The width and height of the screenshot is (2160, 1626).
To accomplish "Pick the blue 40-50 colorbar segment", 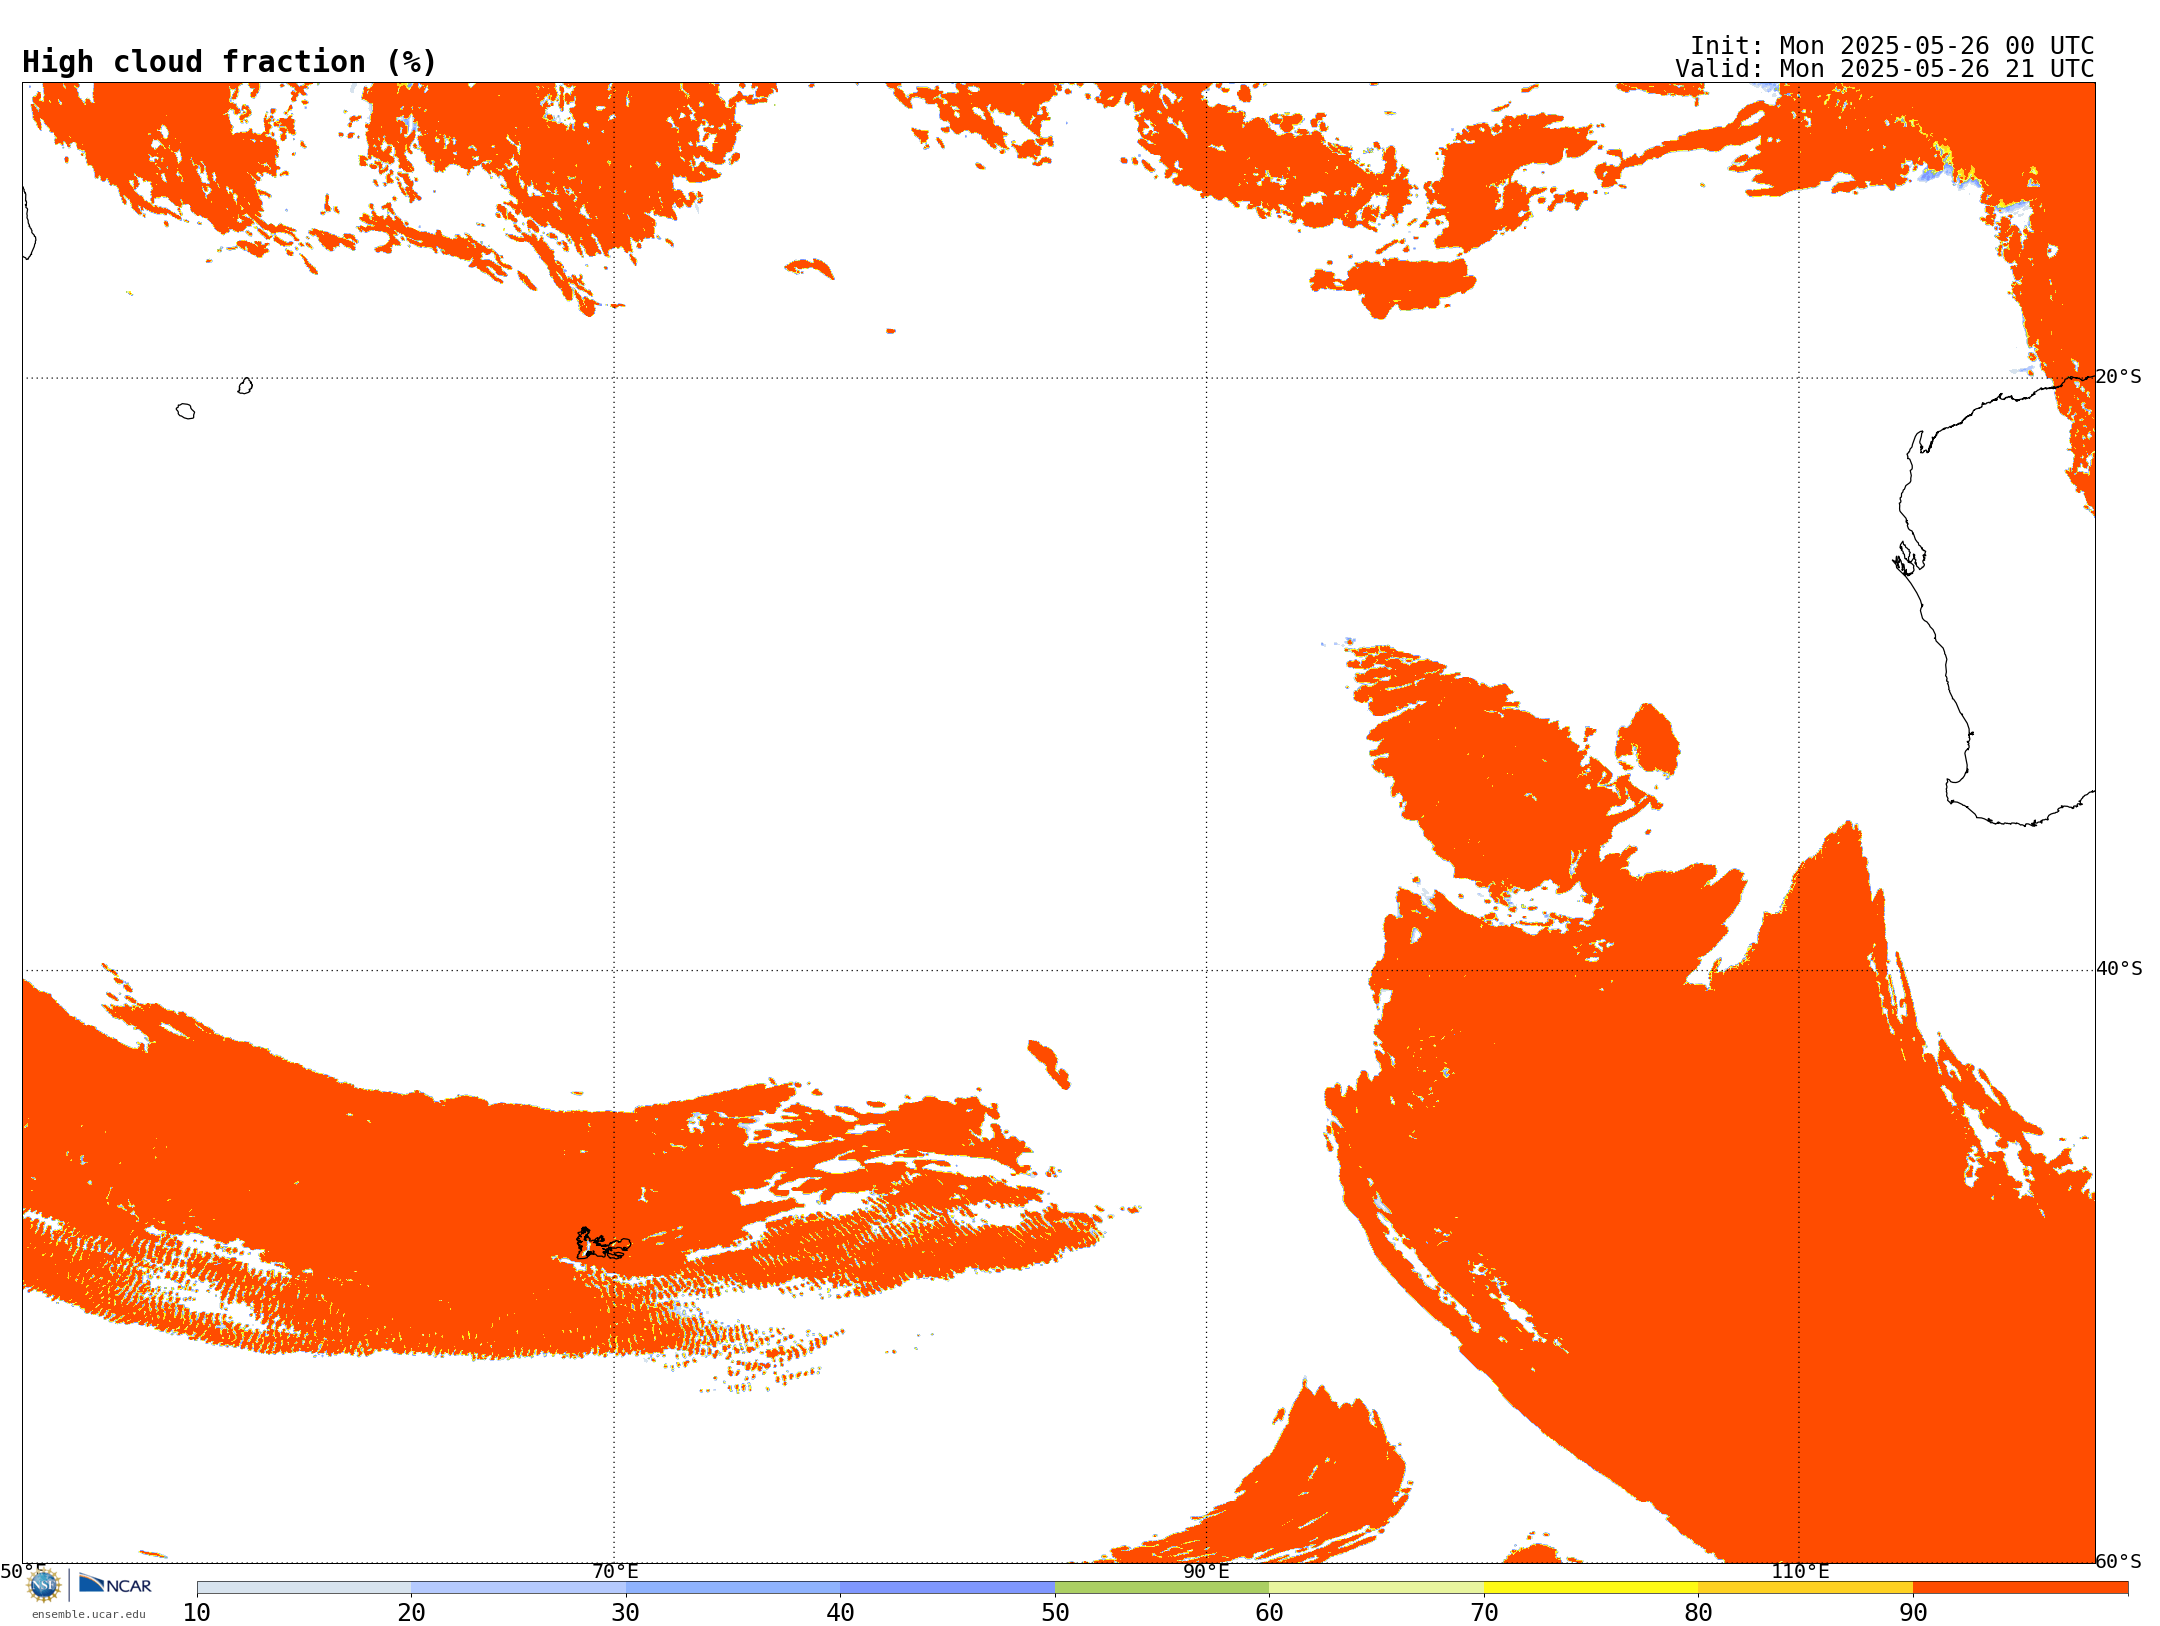I will (x=947, y=1588).
